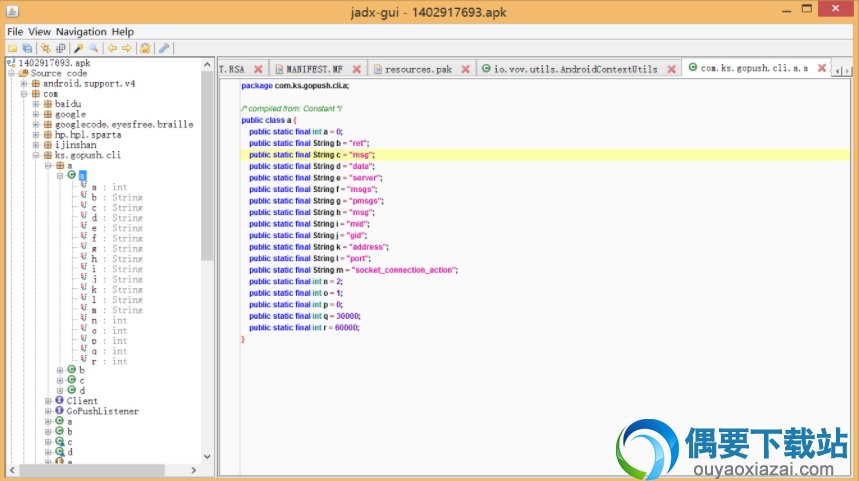This screenshot has height=481, width=859.
Task: Click field icon beside 'e : String'
Action: [x=84, y=226]
